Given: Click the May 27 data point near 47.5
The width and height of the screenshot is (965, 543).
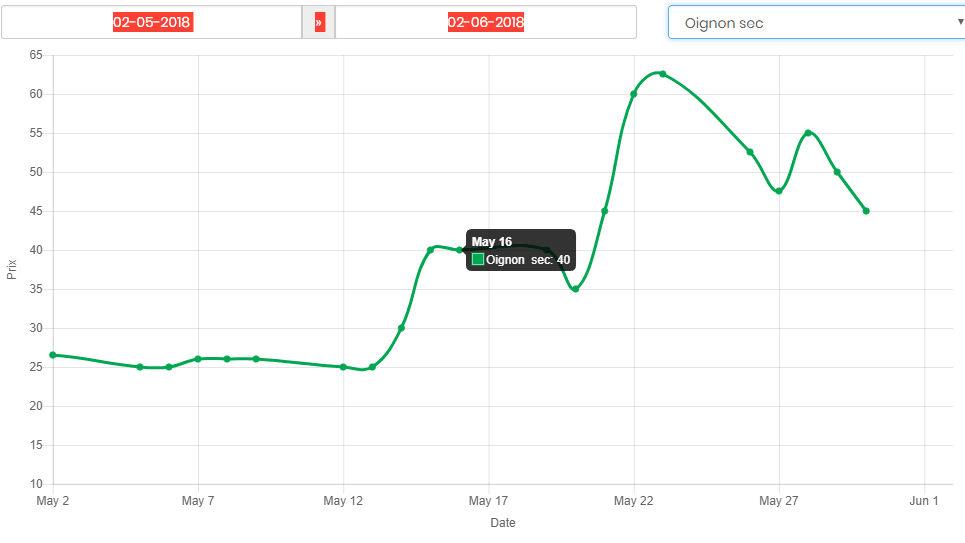Looking at the screenshot, I should (x=779, y=191).
